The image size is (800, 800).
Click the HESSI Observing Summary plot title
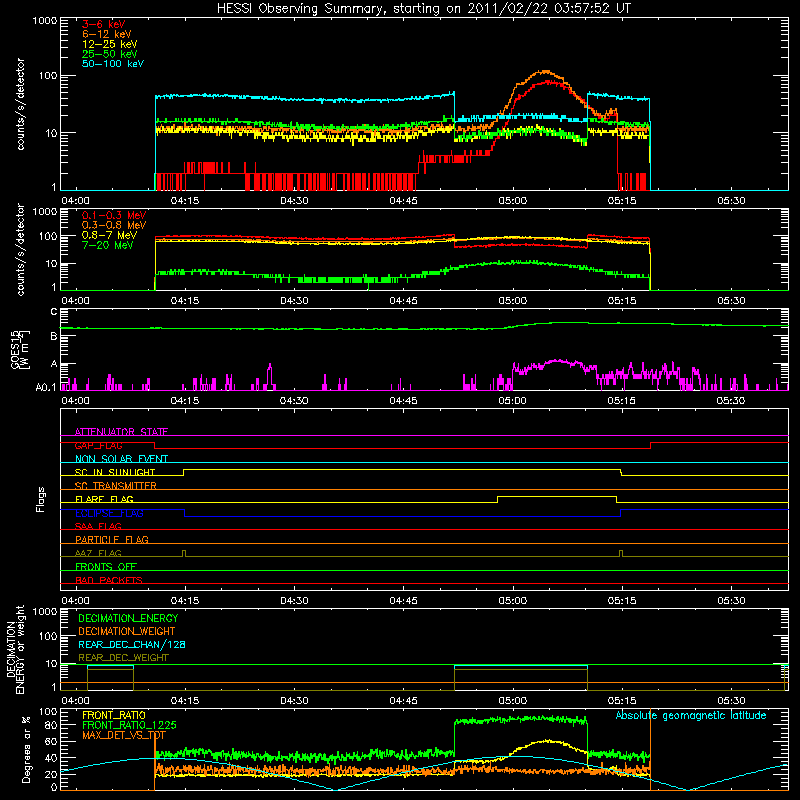424,9
